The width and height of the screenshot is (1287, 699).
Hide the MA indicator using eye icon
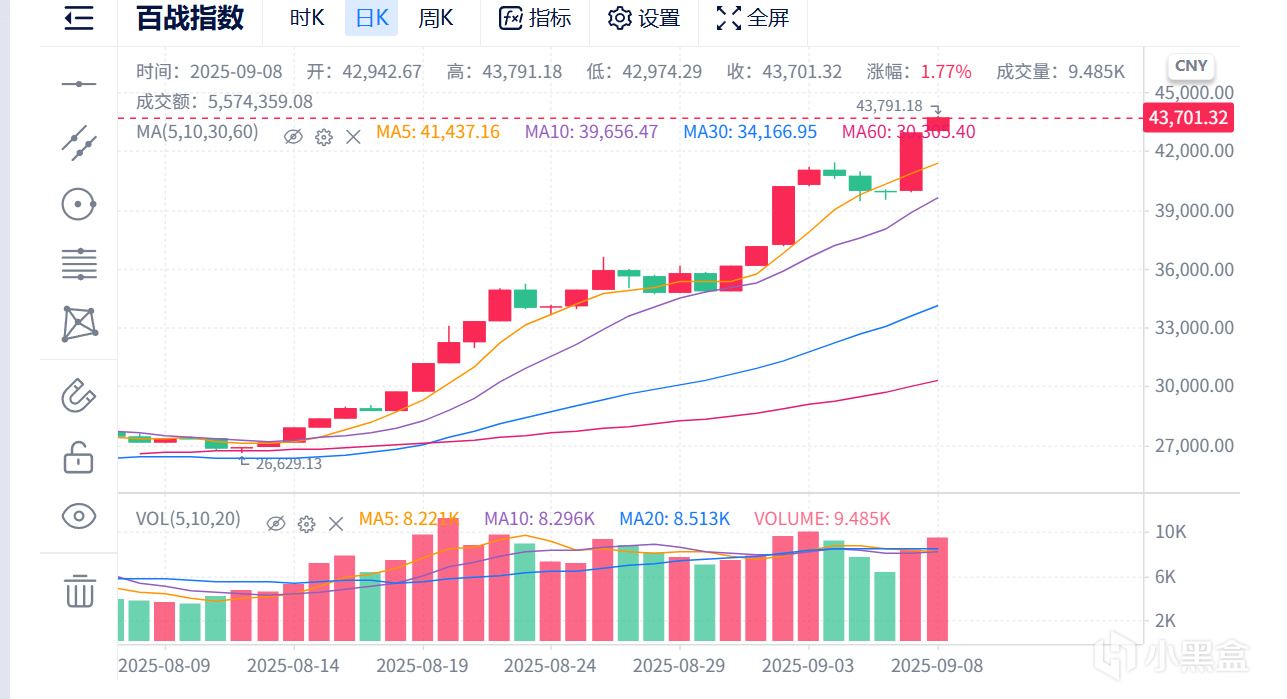(293, 137)
